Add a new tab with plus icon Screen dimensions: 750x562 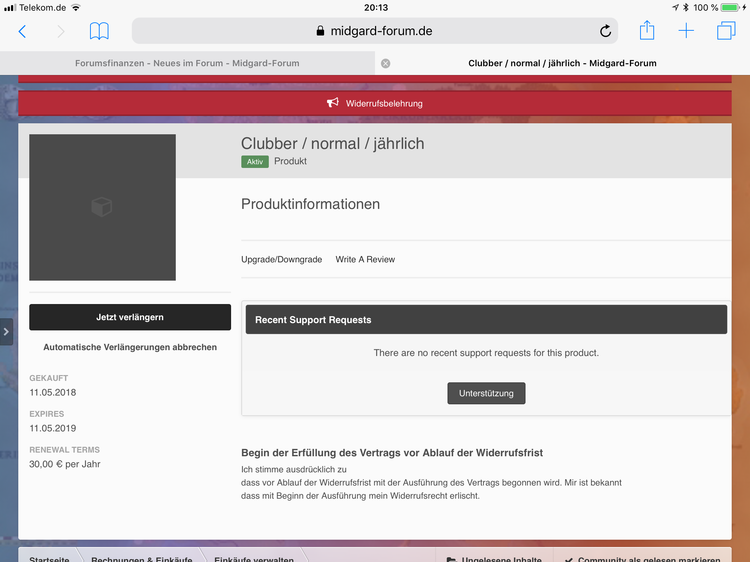click(686, 31)
